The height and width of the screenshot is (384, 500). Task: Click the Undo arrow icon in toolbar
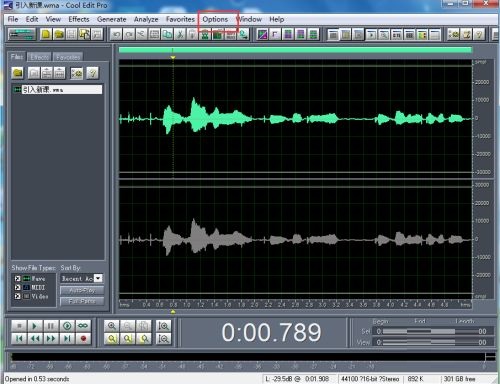116,34
